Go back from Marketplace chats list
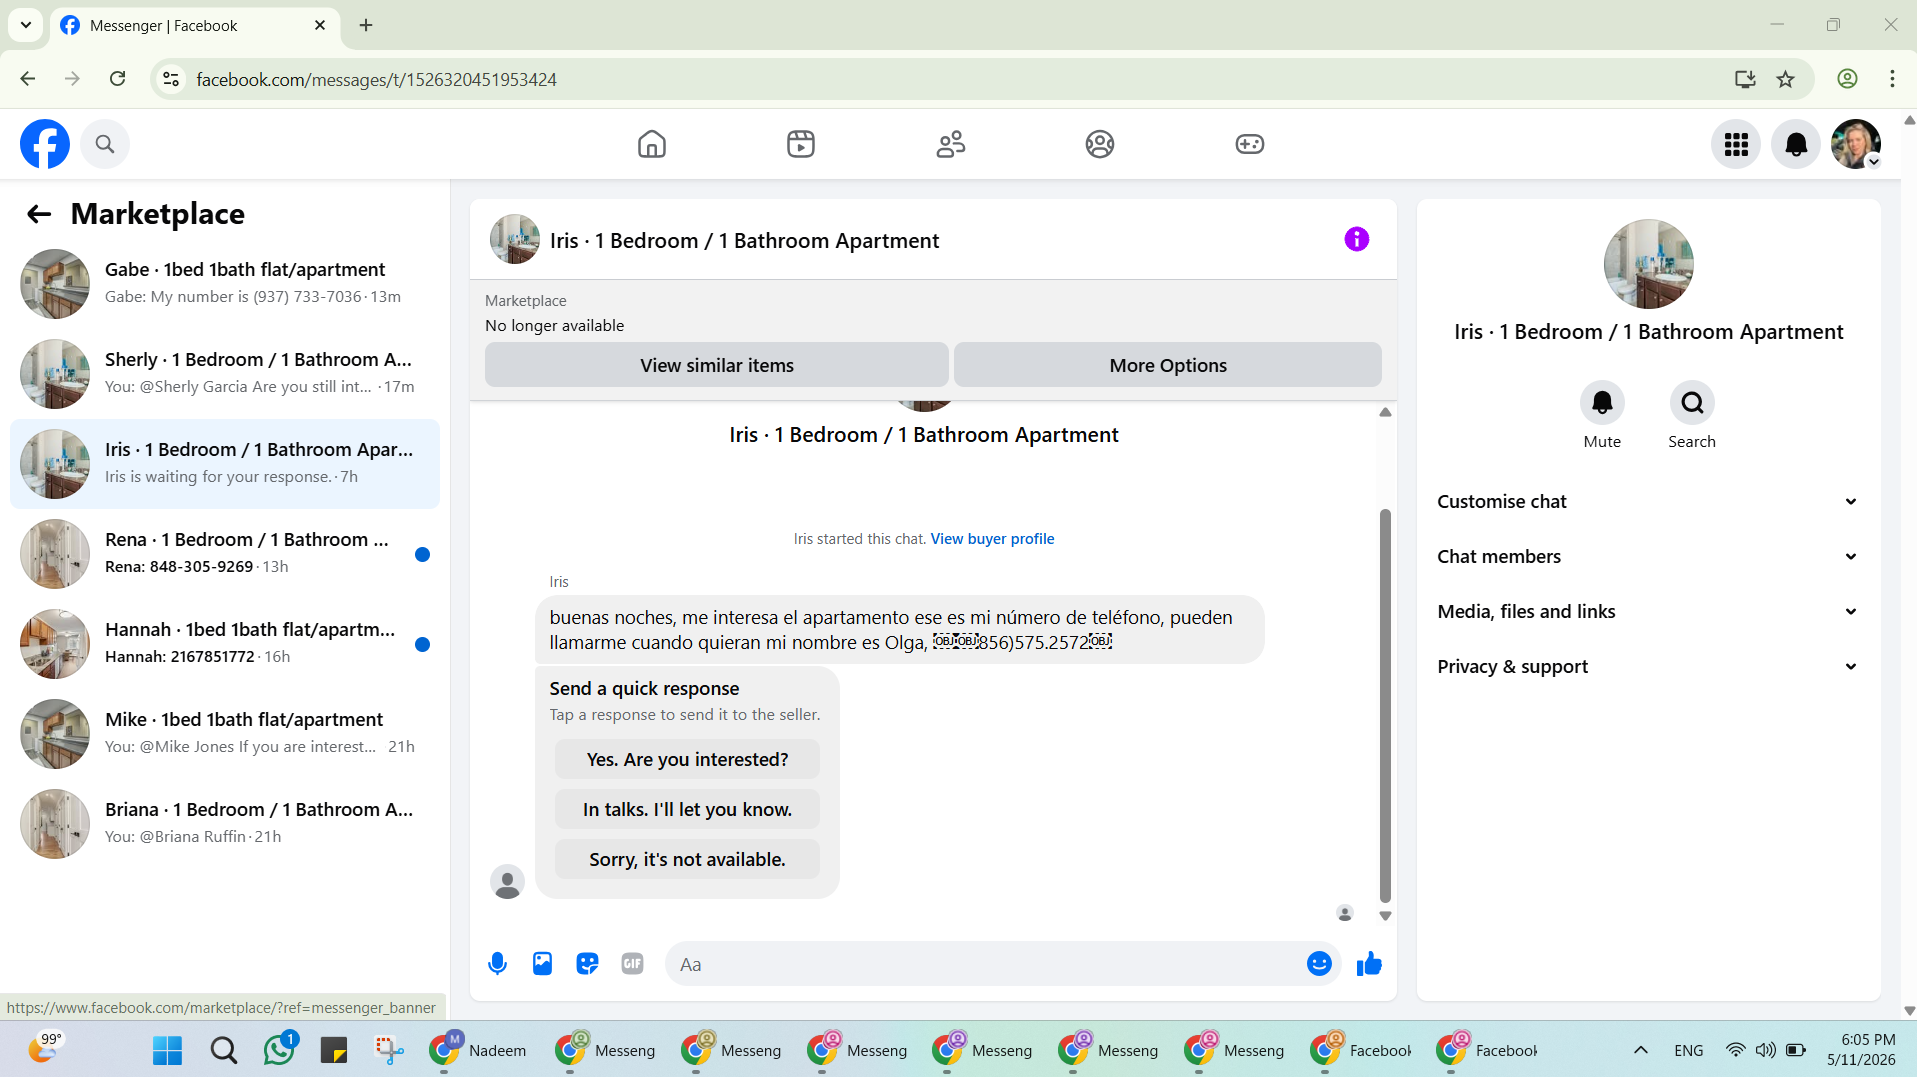The width and height of the screenshot is (1917, 1077). (39, 214)
